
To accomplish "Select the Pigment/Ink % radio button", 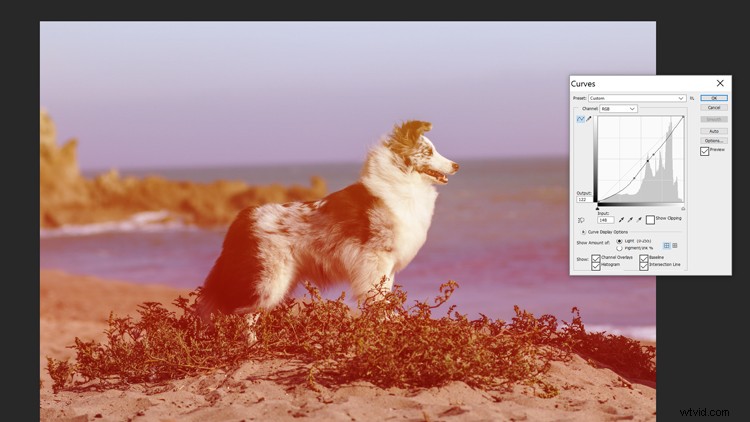I will [619, 248].
